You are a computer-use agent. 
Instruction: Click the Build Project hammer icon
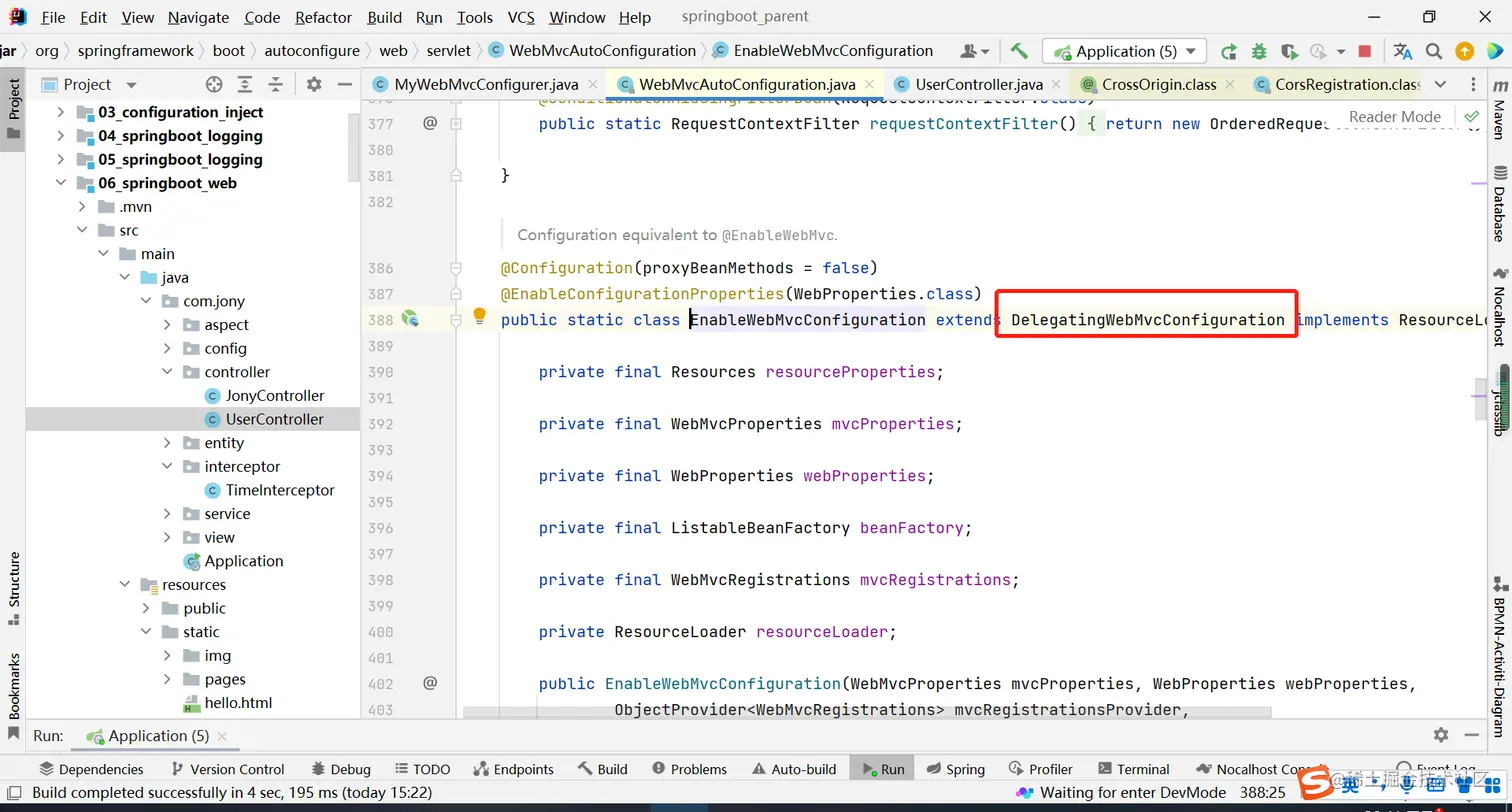(x=1019, y=51)
